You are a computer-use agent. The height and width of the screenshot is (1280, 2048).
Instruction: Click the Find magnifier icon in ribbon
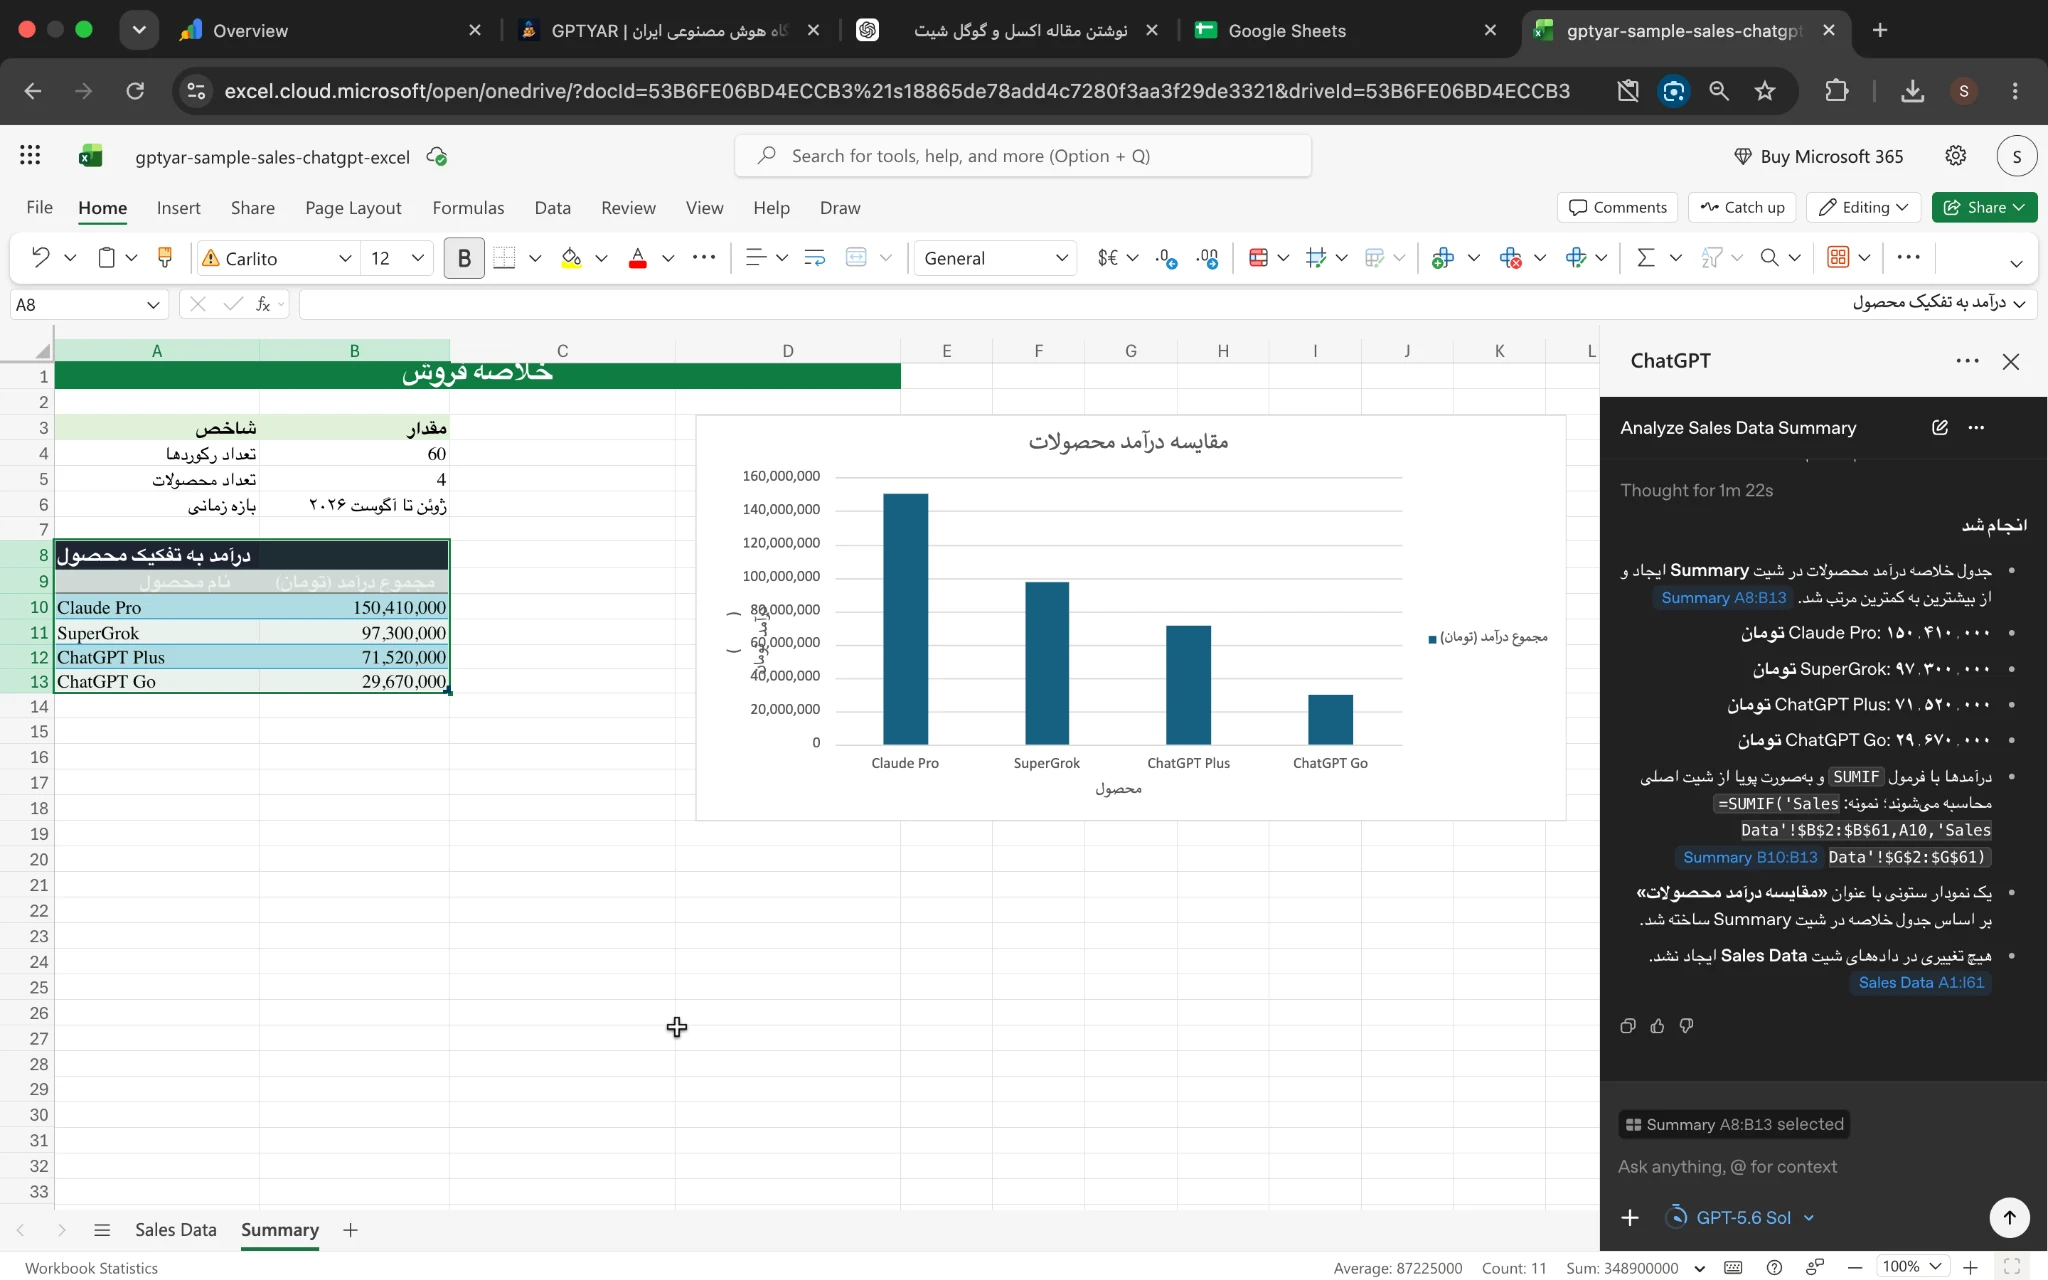1769,258
